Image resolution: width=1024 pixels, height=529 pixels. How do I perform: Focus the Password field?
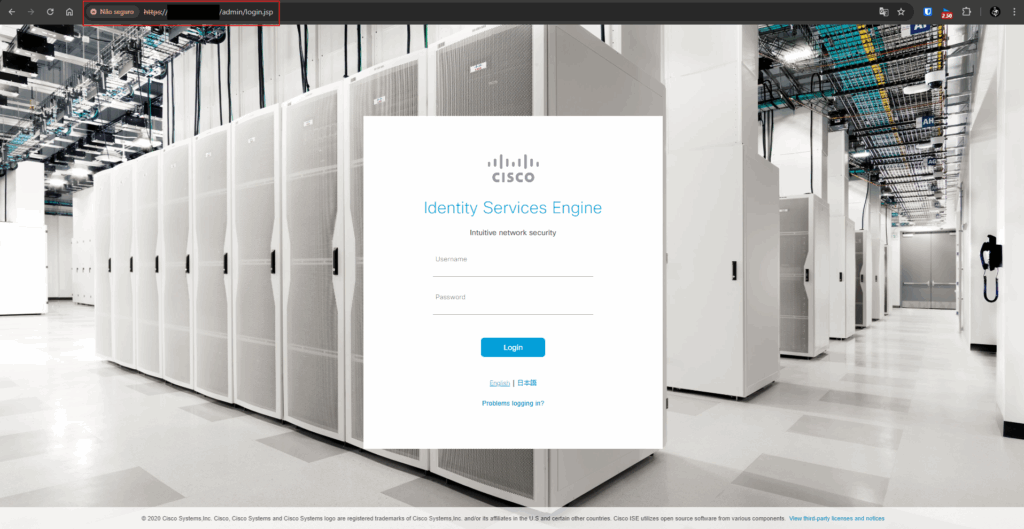(x=512, y=306)
